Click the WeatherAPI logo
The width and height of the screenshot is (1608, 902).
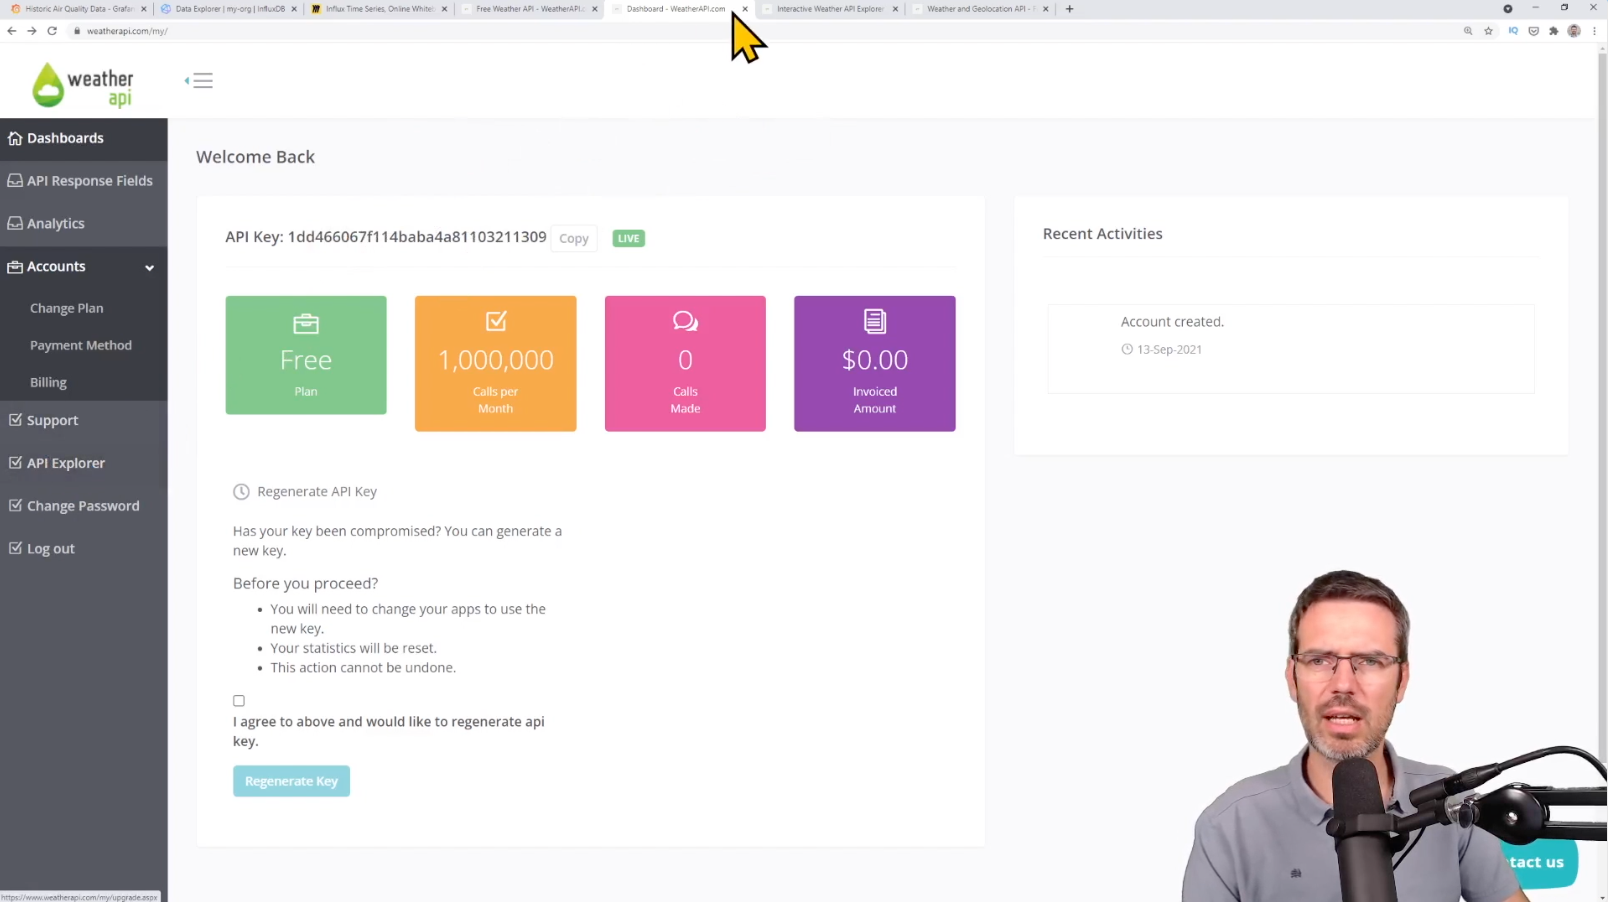(x=83, y=85)
